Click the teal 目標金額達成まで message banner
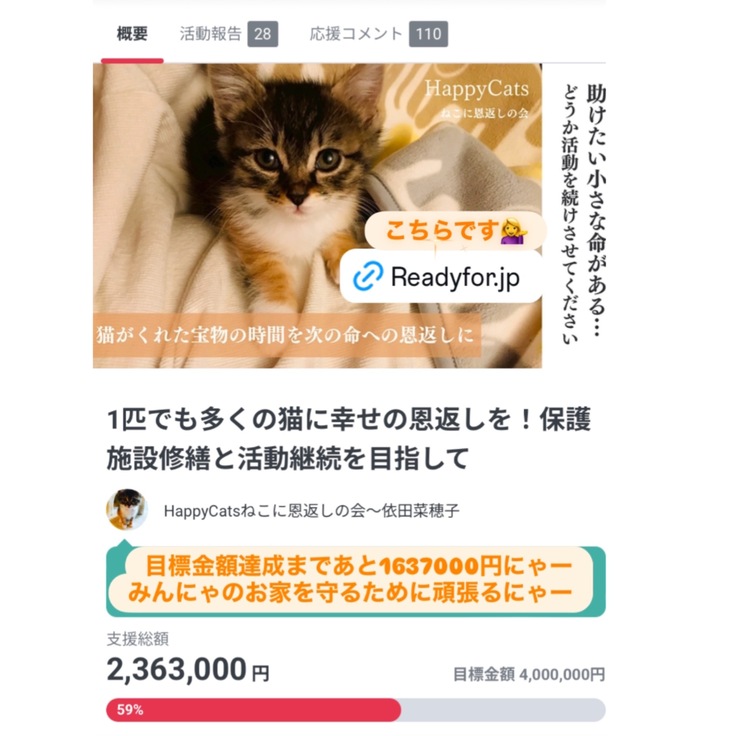The width and height of the screenshot is (736, 736). pyautogui.click(x=355, y=580)
